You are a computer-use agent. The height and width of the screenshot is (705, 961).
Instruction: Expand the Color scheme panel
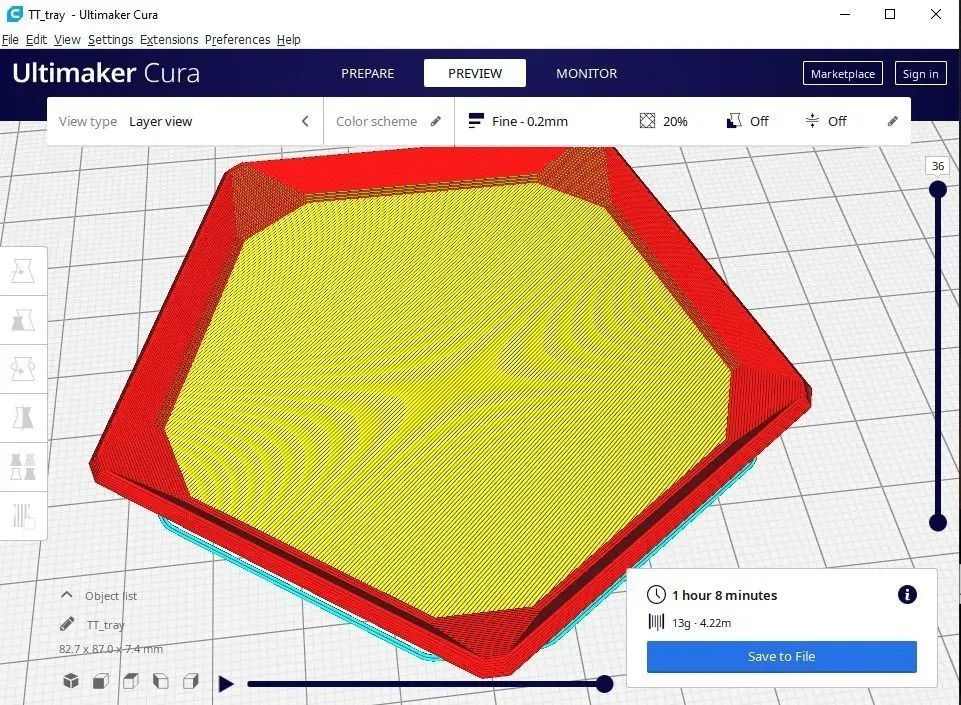[389, 121]
